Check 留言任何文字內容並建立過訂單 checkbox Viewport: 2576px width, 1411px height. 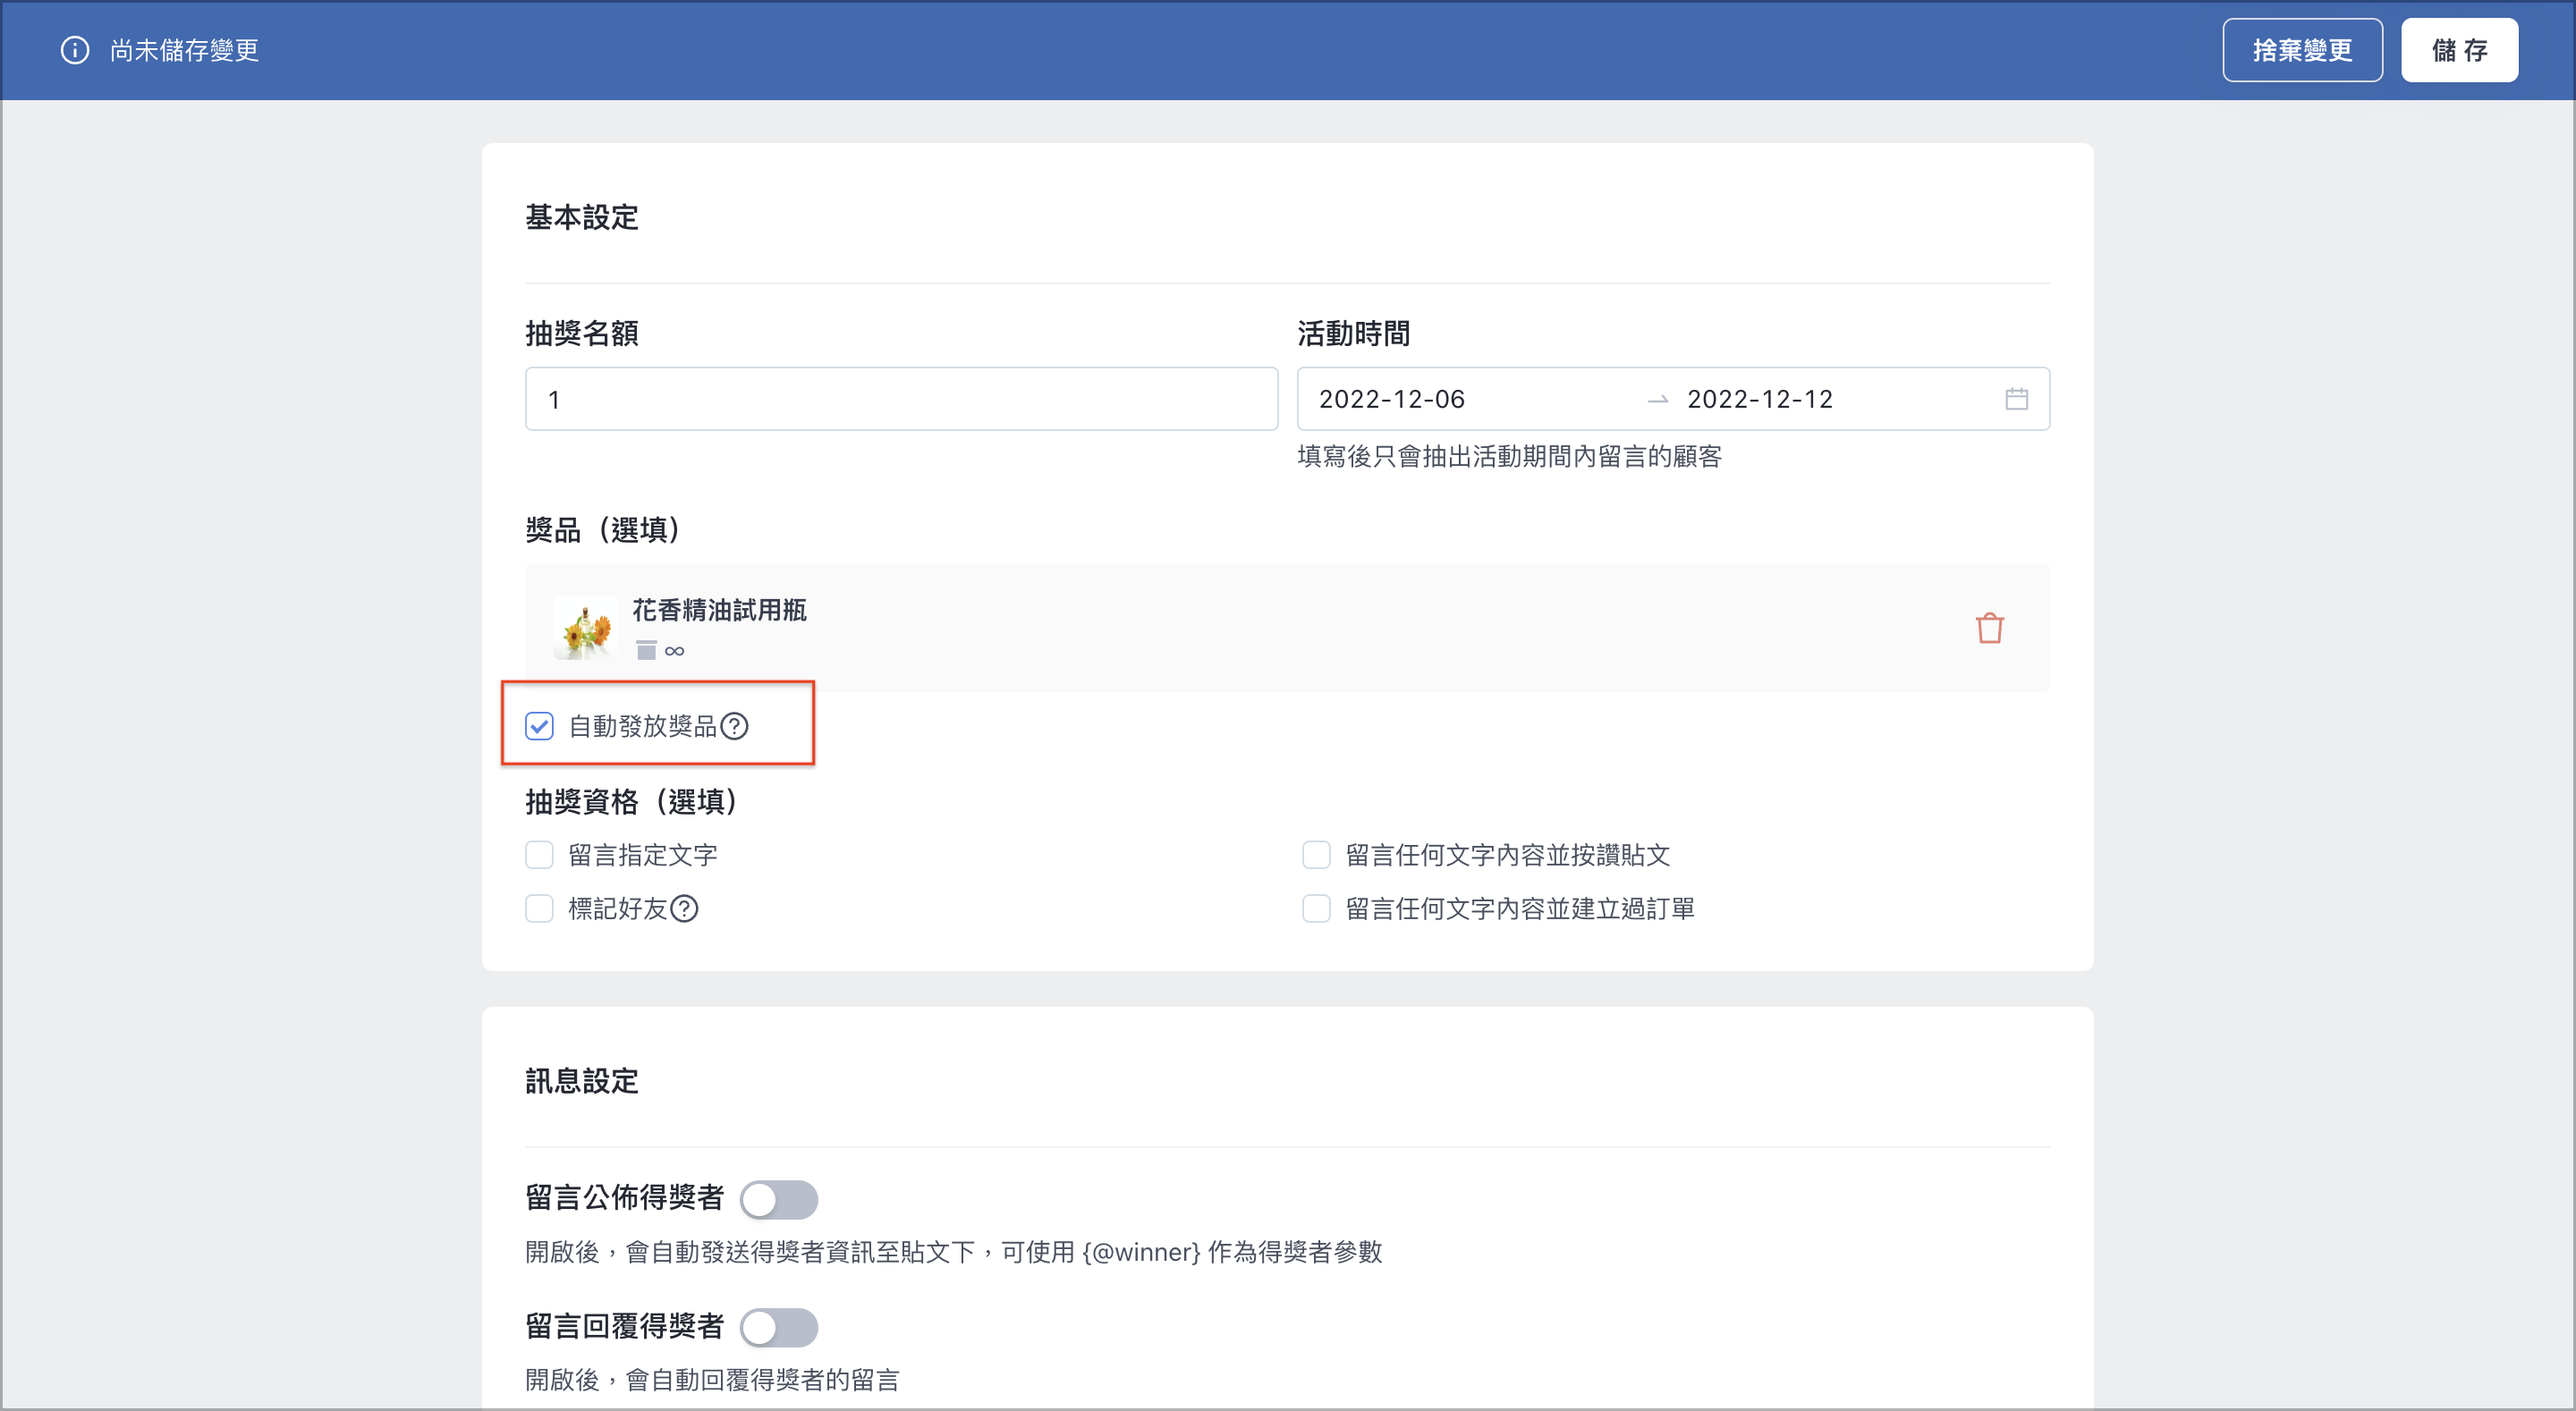pyautogui.click(x=1316, y=909)
